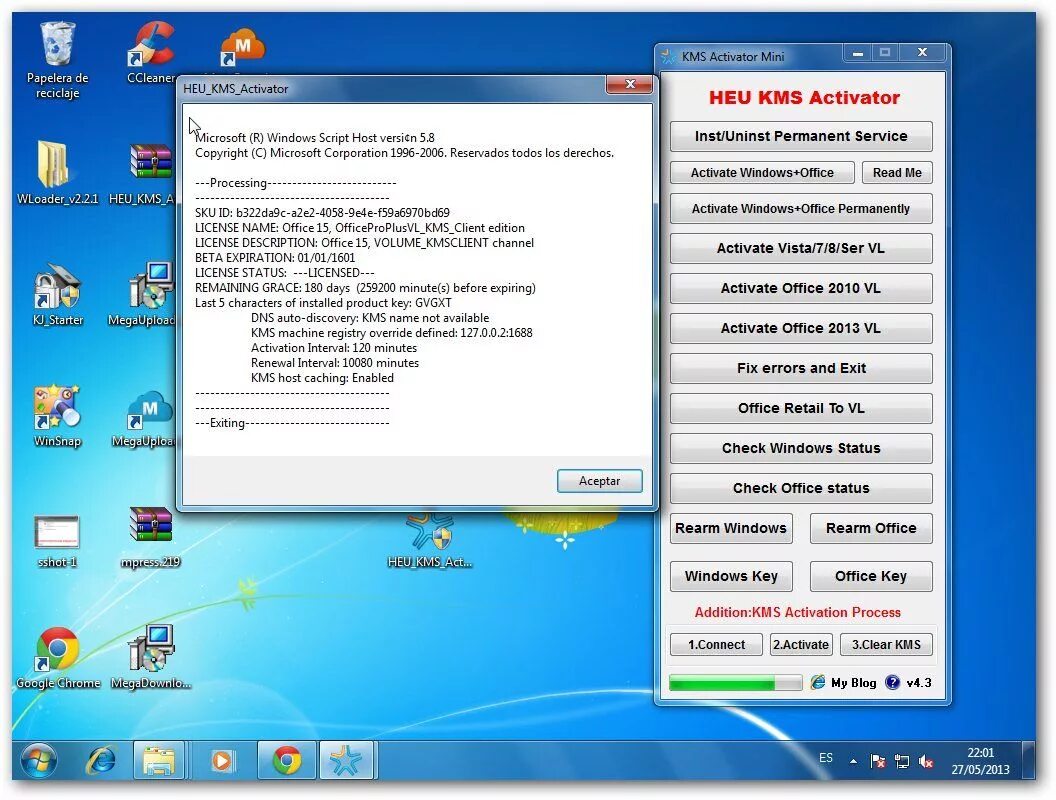Open the Read Me button
The image size is (1056, 800).
click(x=897, y=172)
